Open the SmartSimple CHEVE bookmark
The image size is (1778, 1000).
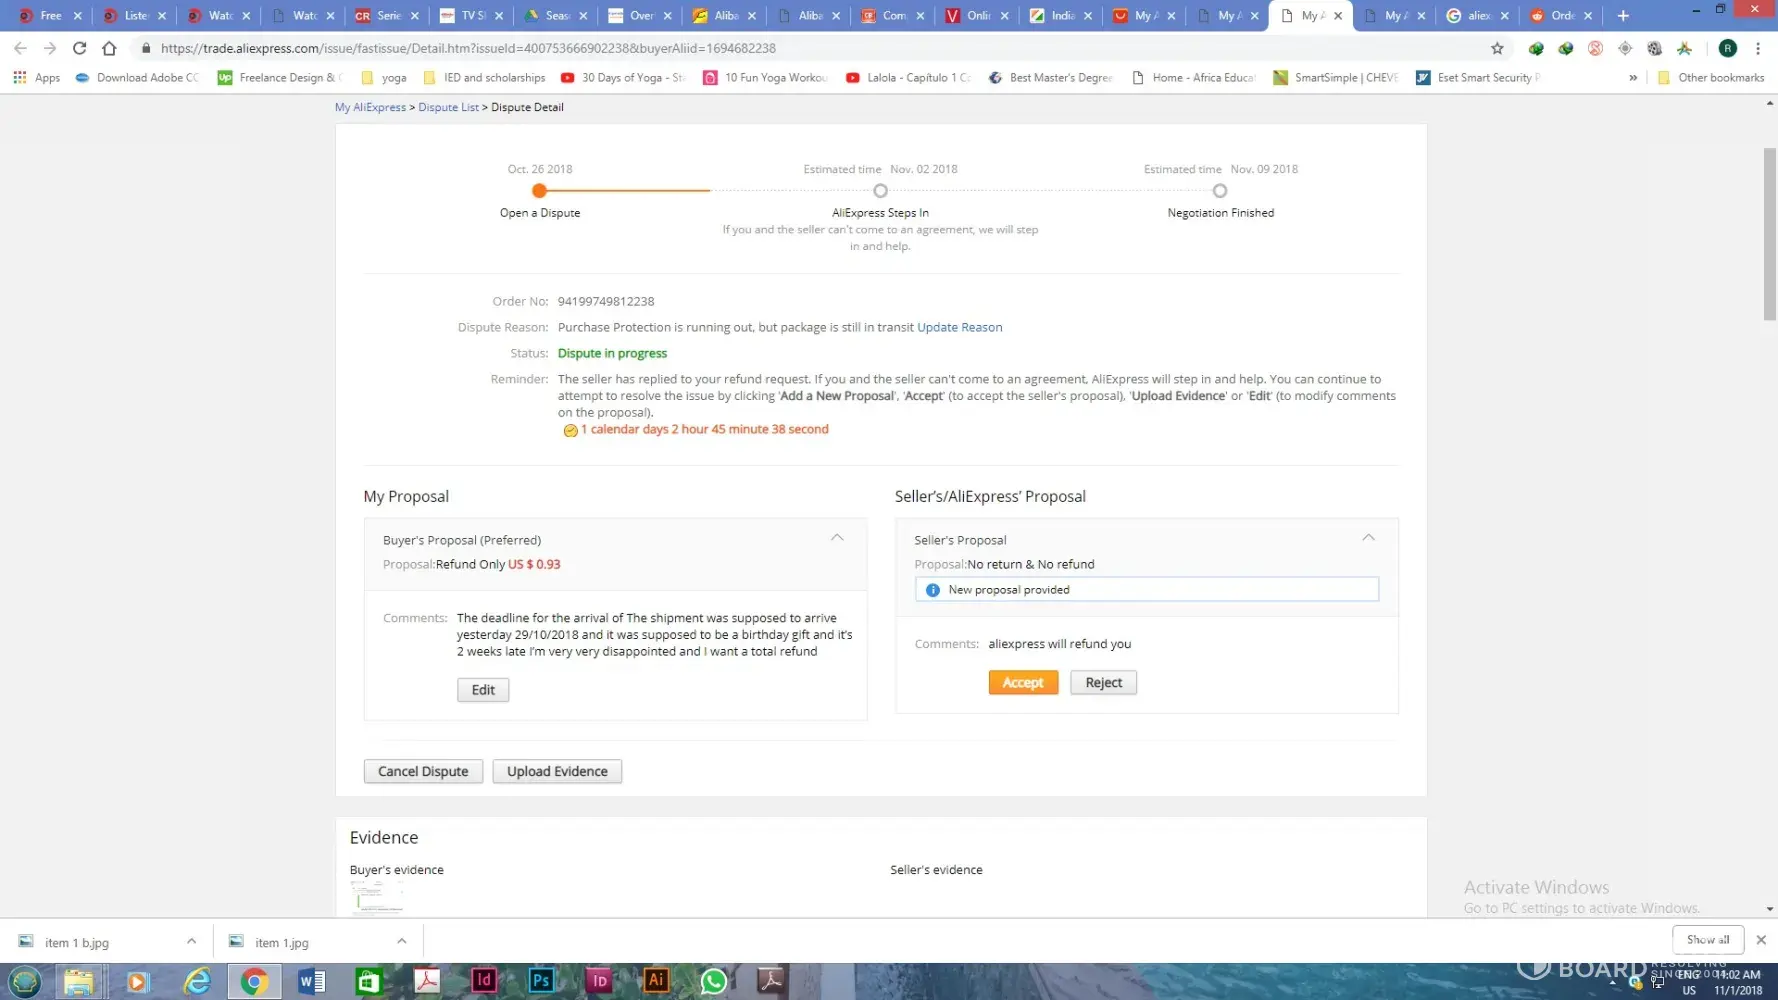(1336, 77)
